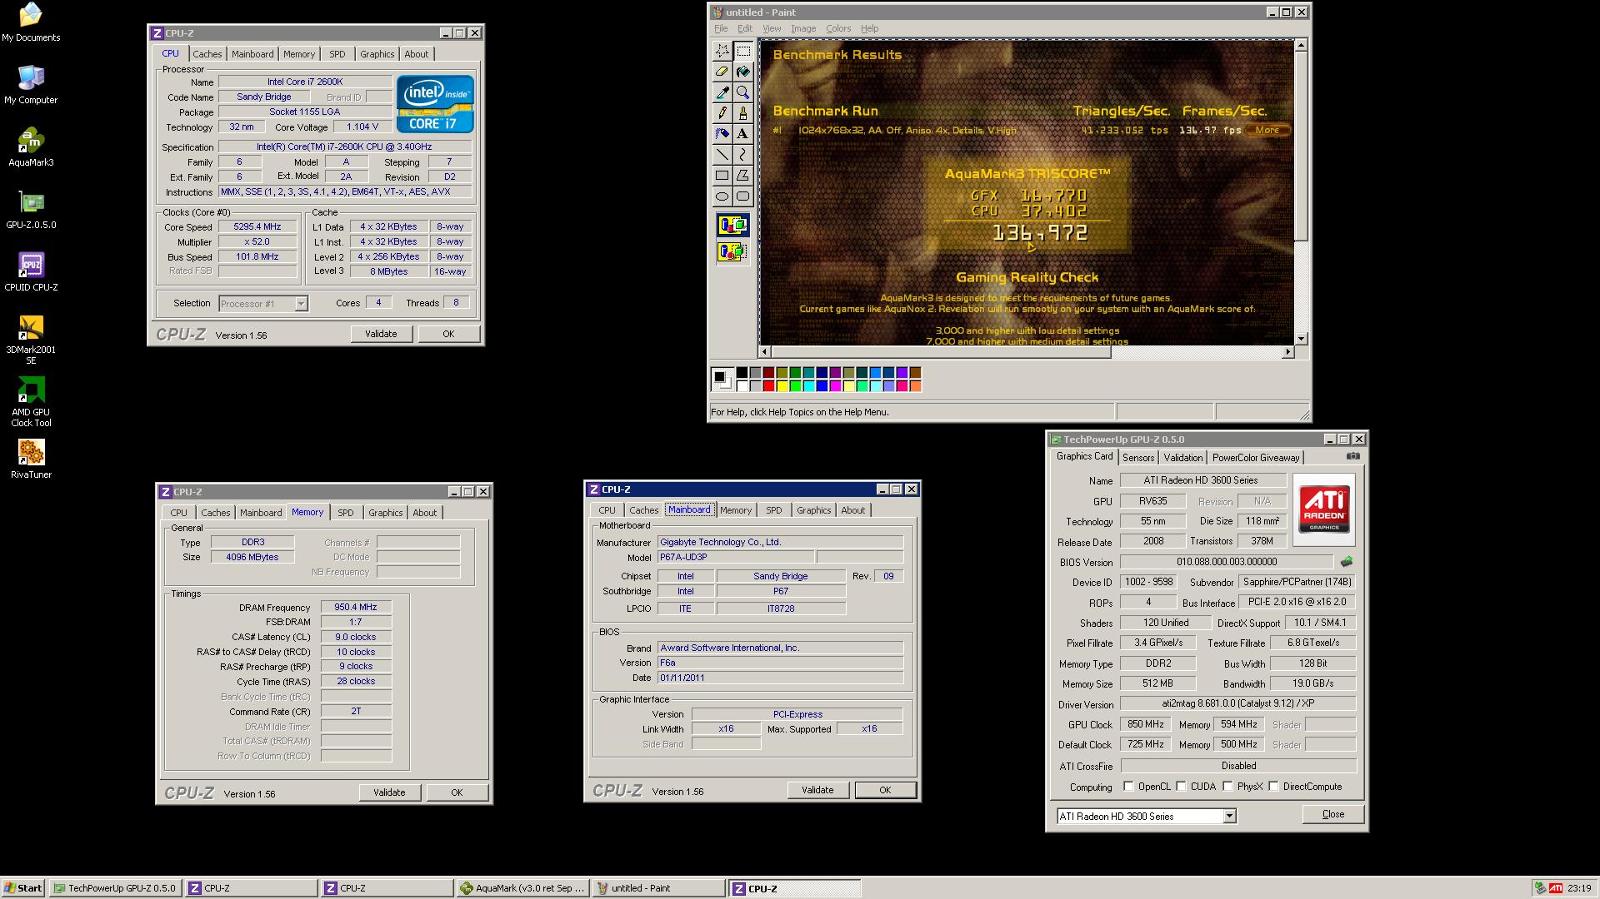Select the Ellipse shape tool
The image size is (1600, 899).
pyautogui.click(x=722, y=197)
